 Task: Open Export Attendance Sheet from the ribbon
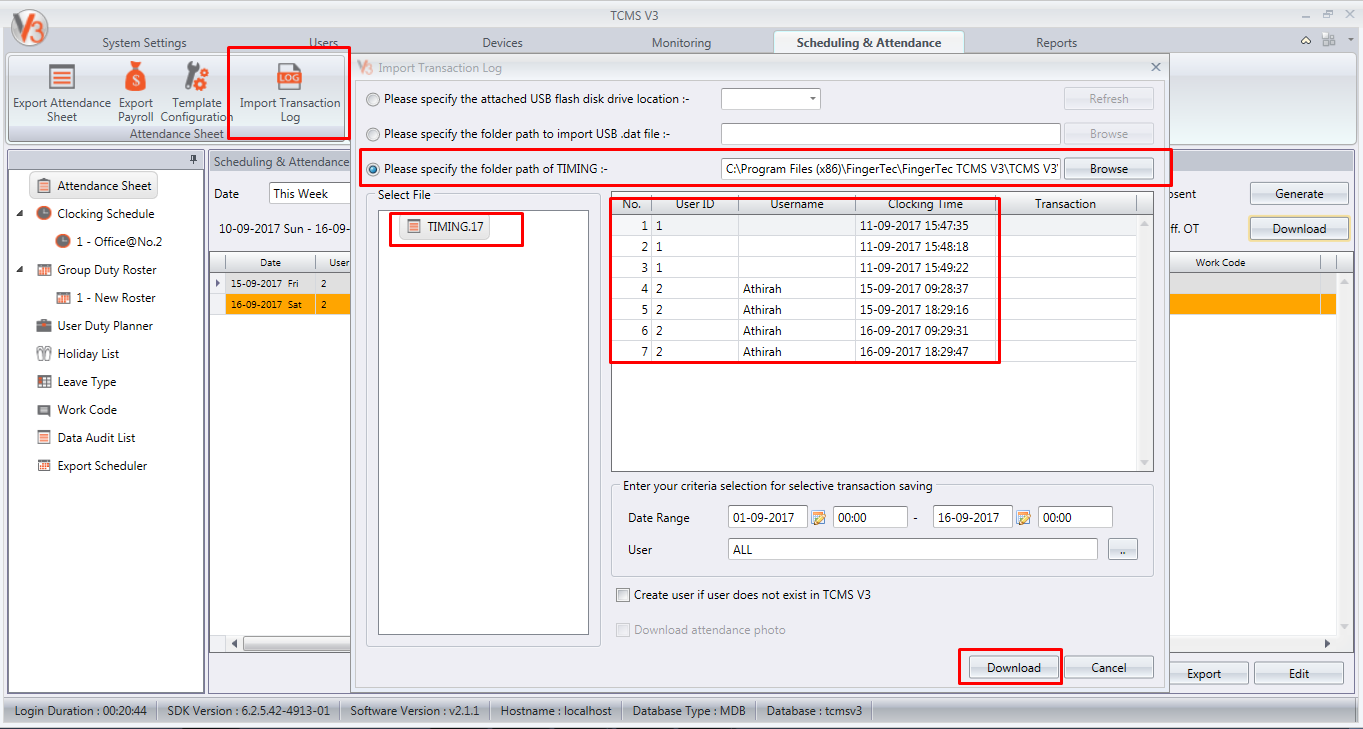coord(62,92)
